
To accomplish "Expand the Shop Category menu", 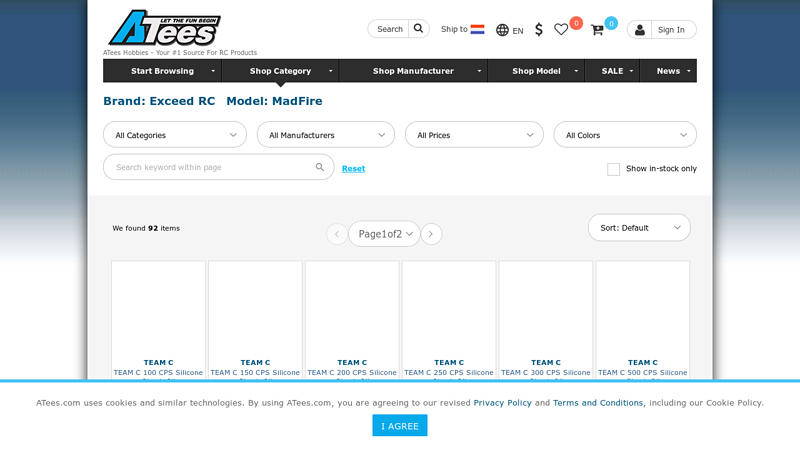I will 281,71.
